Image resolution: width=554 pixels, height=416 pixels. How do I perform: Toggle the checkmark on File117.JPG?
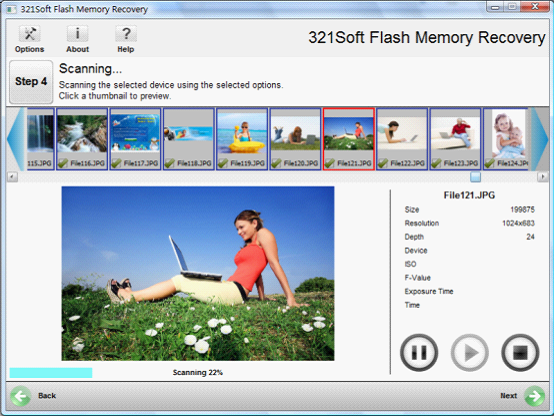pyautogui.click(x=116, y=163)
